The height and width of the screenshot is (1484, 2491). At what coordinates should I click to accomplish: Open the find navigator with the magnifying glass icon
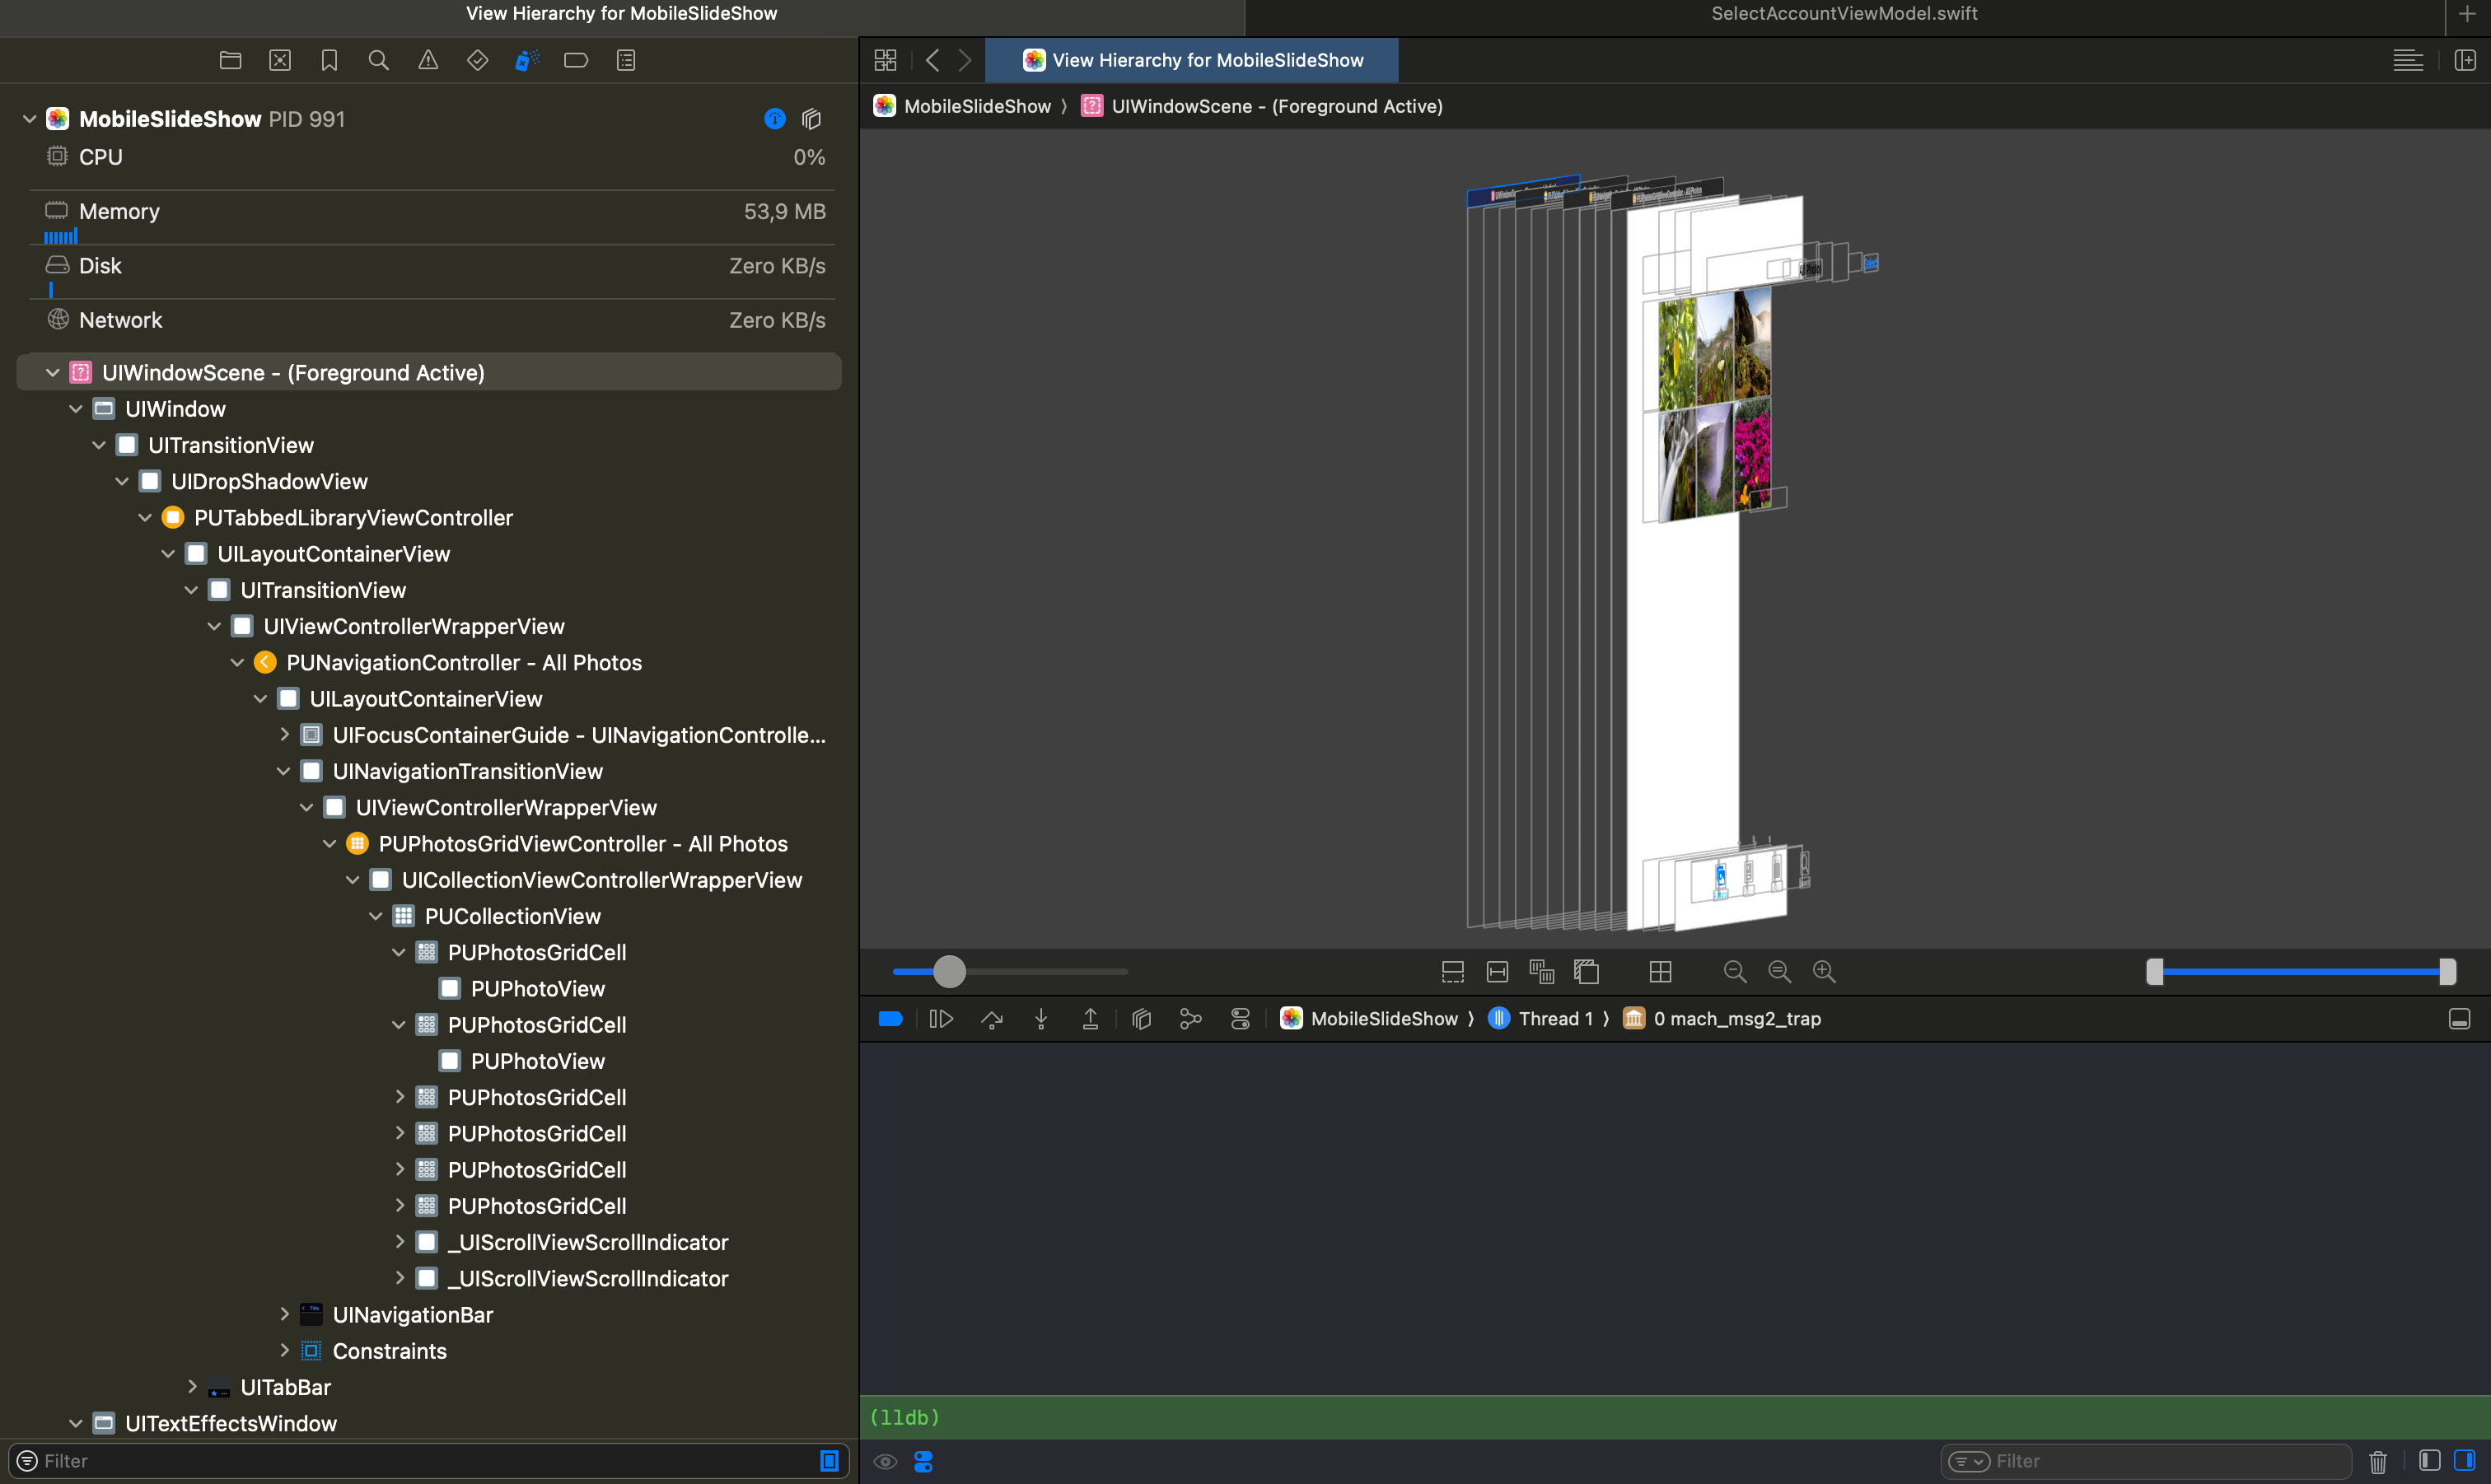[x=379, y=60]
